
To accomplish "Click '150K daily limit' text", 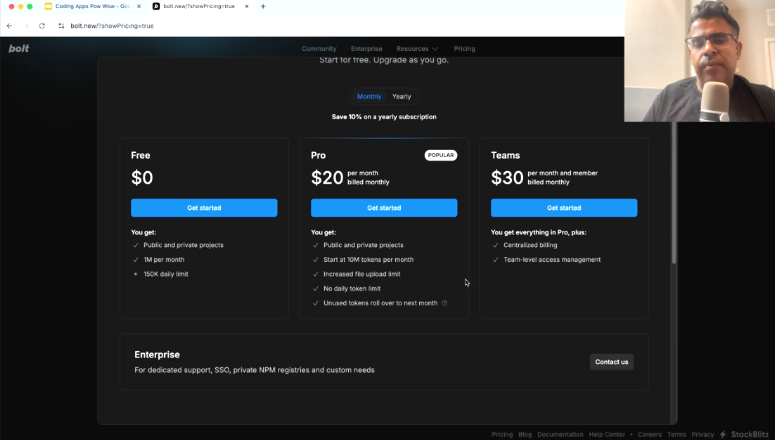I will (x=166, y=274).
